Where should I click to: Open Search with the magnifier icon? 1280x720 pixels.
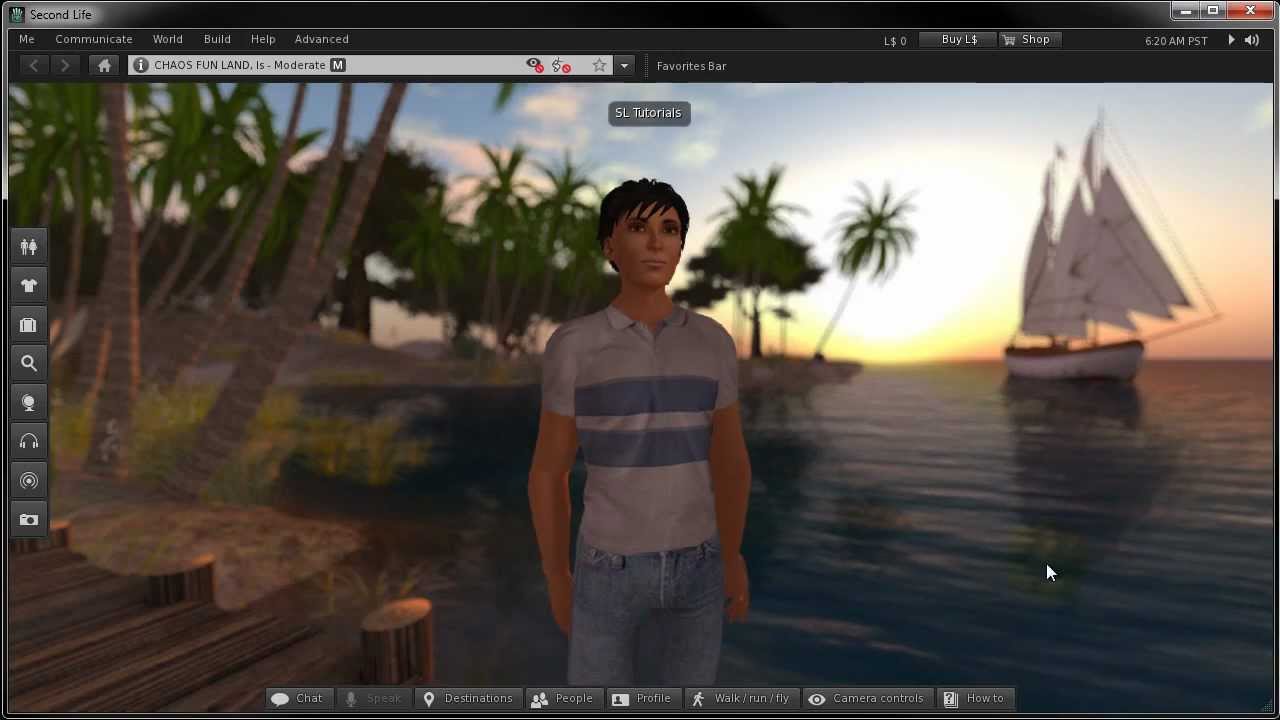coord(28,363)
